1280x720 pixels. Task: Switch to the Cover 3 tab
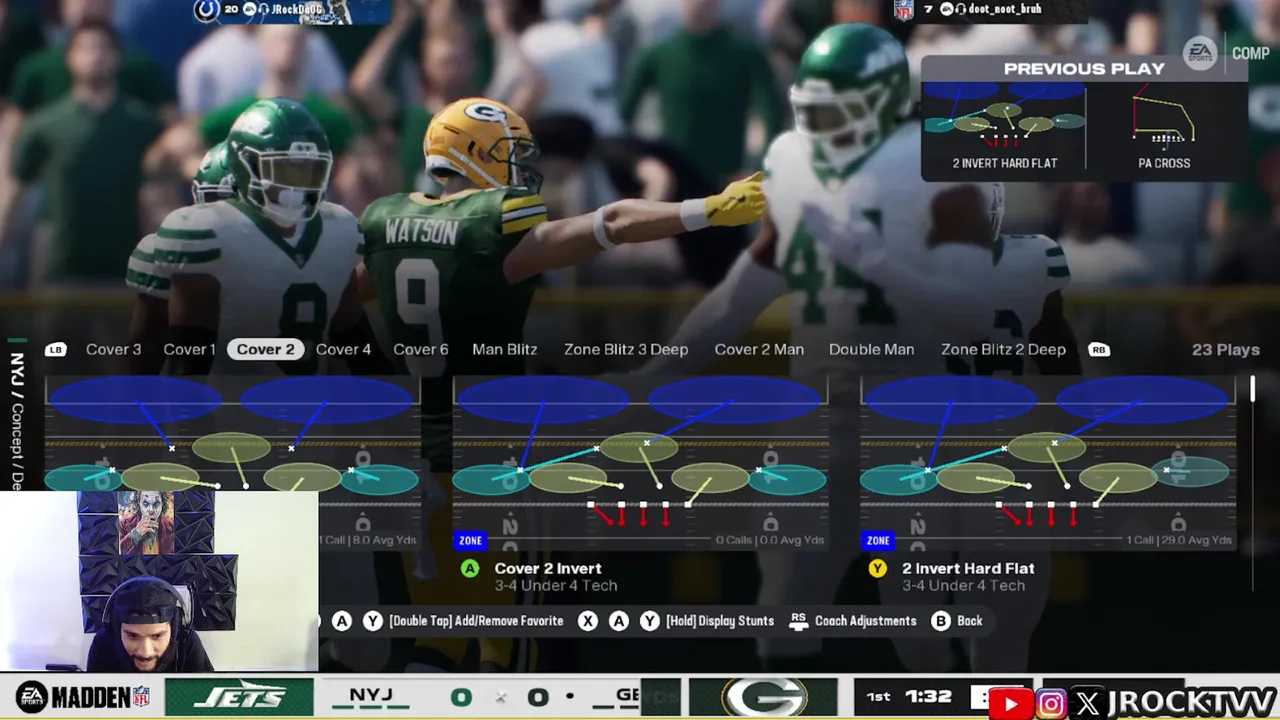click(x=113, y=349)
